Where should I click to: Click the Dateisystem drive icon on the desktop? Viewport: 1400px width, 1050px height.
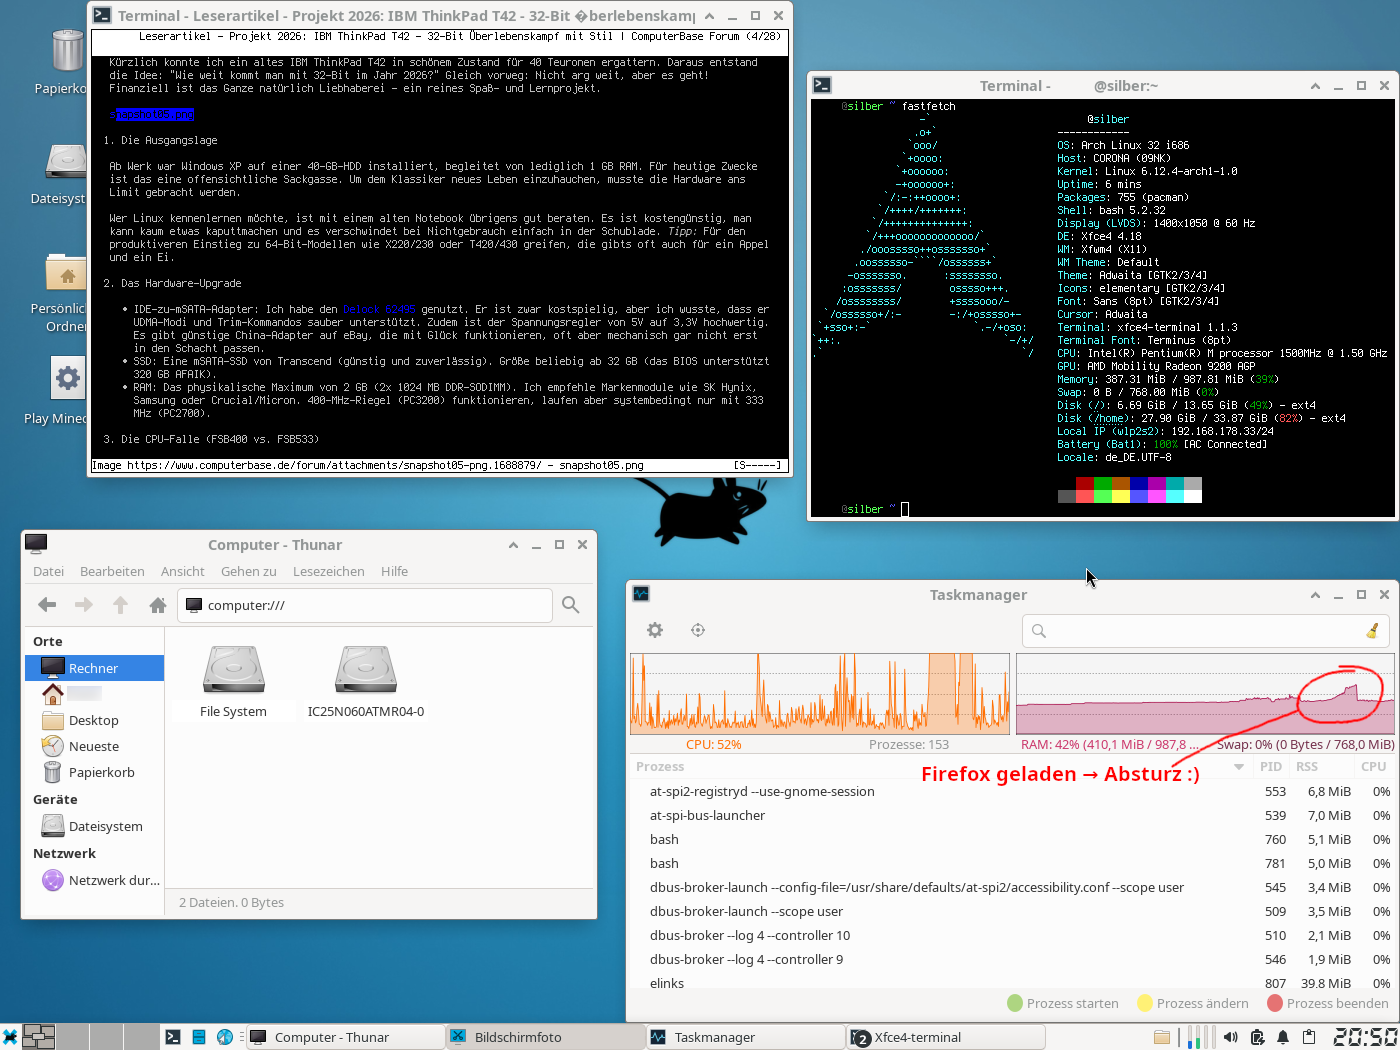point(67,162)
